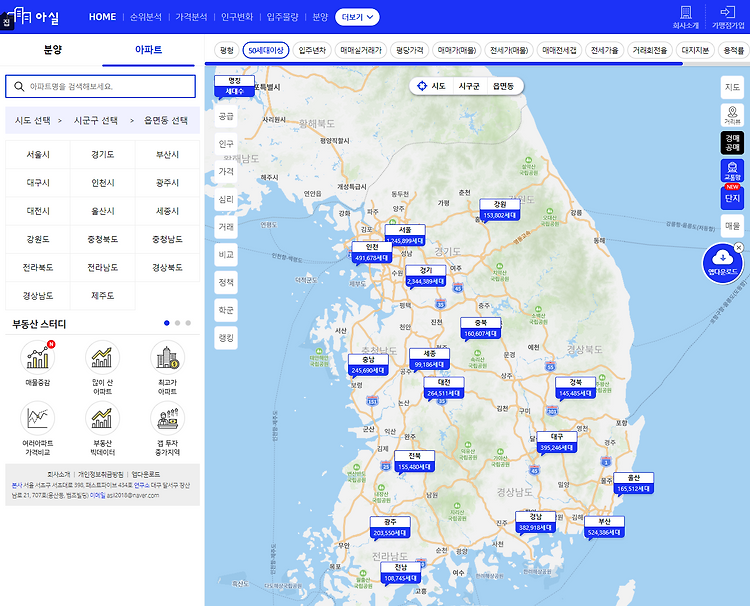Click the 거리뷰 street view pin icon
The height and width of the screenshot is (606, 750).
click(x=733, y=113)
